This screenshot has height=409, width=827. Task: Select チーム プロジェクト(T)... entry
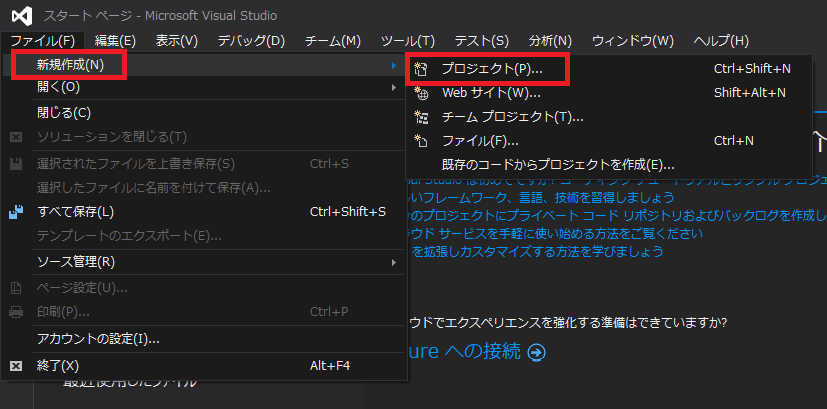(x=608, y=117)
